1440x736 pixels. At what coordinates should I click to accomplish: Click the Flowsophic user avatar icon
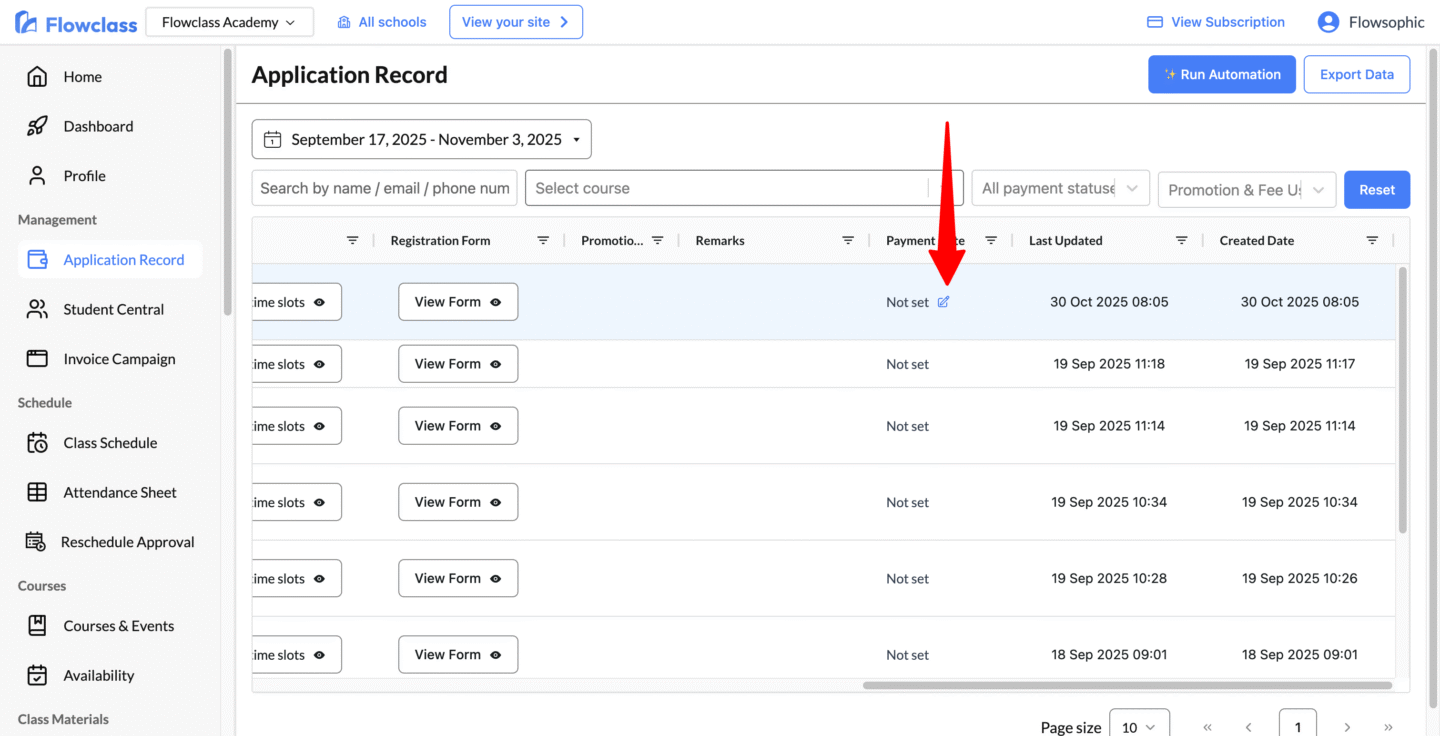tap(1328, 22)
